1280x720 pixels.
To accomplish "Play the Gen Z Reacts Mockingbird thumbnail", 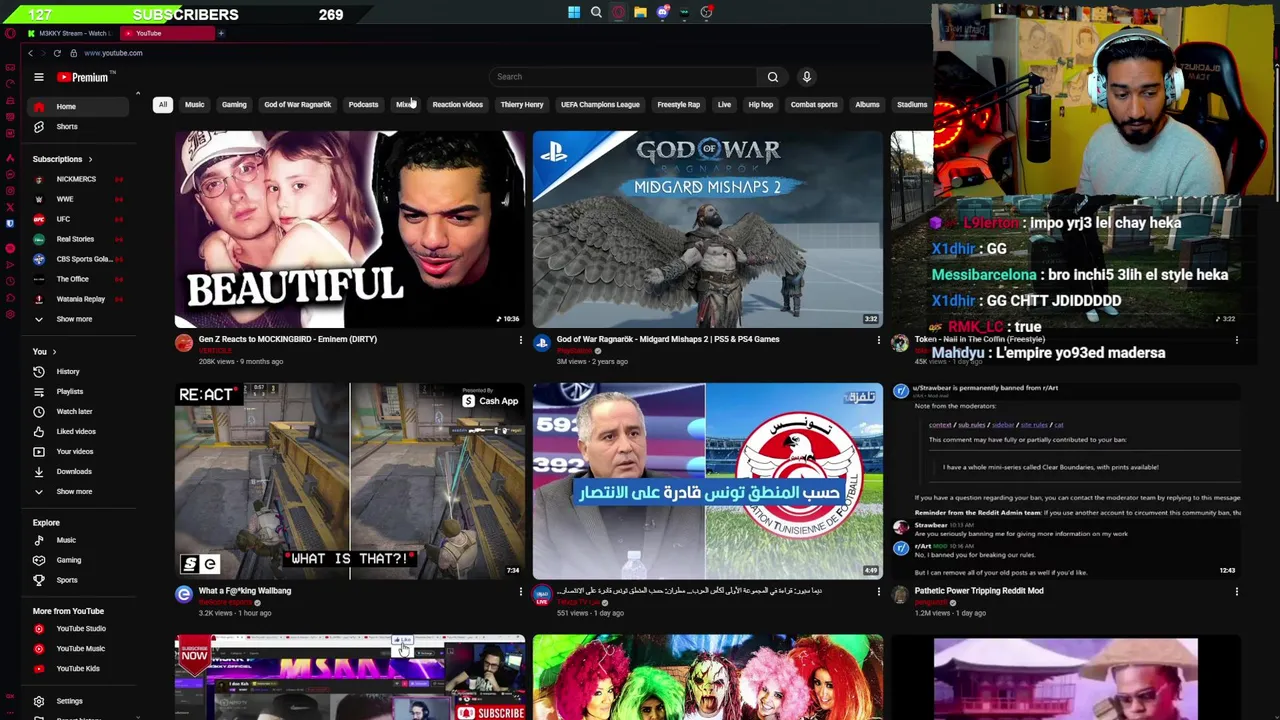I will [350, 229].
